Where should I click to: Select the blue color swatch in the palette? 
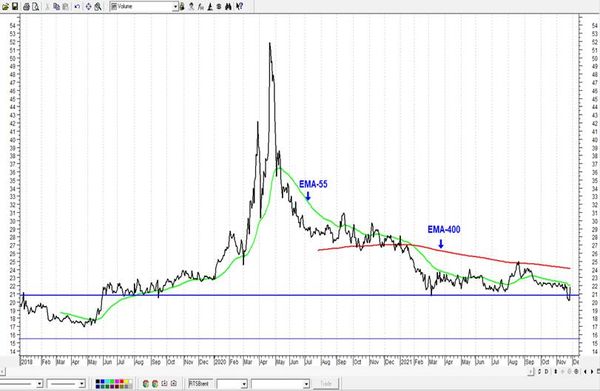(103, 381)
